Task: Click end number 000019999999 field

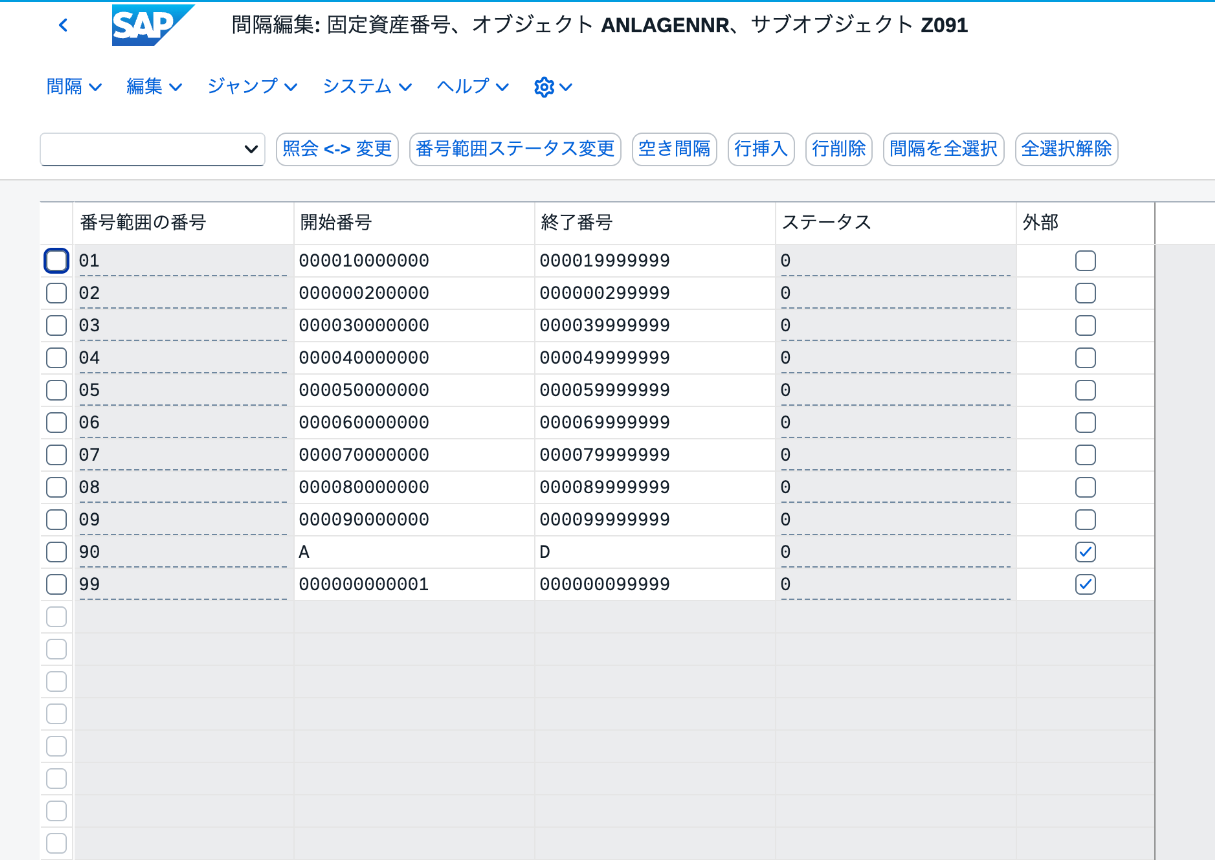Action: point(655,261)
